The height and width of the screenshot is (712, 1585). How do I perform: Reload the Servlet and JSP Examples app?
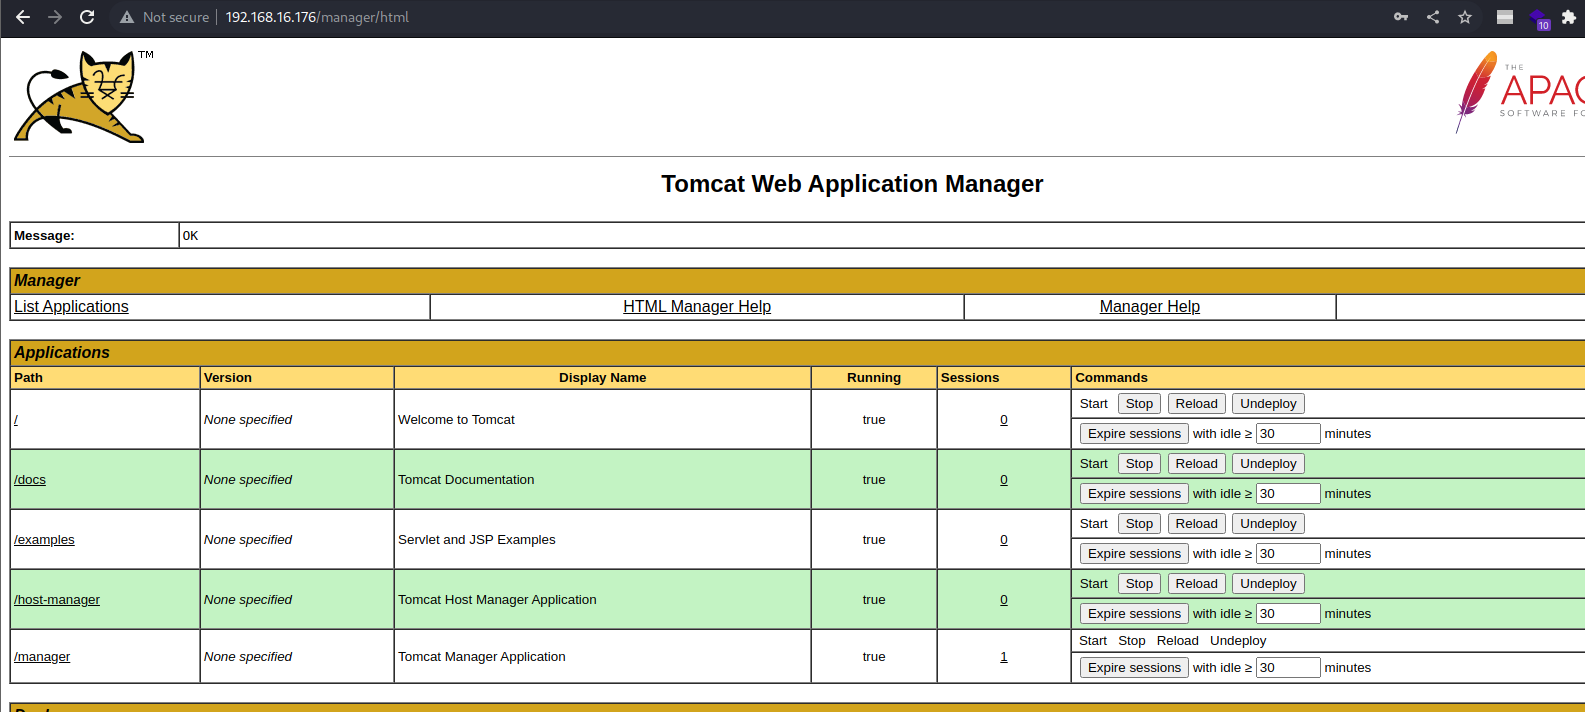[1196, 524]
